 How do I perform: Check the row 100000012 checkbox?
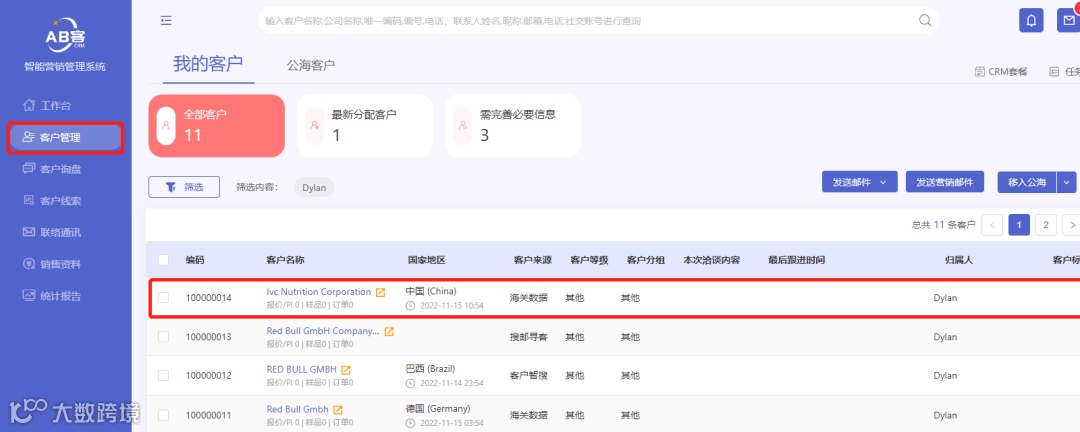[x=163, y=376]
